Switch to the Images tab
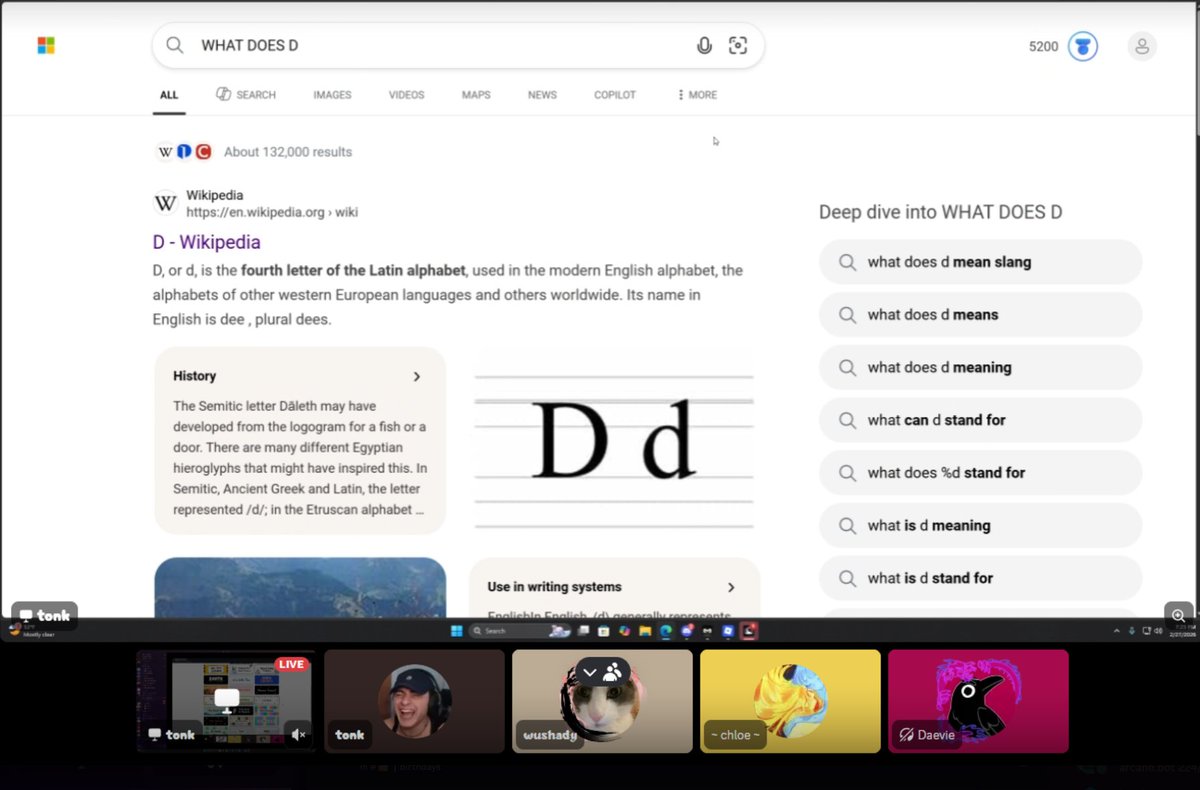This screenshot has height=790, width=1200. (332, 95)
